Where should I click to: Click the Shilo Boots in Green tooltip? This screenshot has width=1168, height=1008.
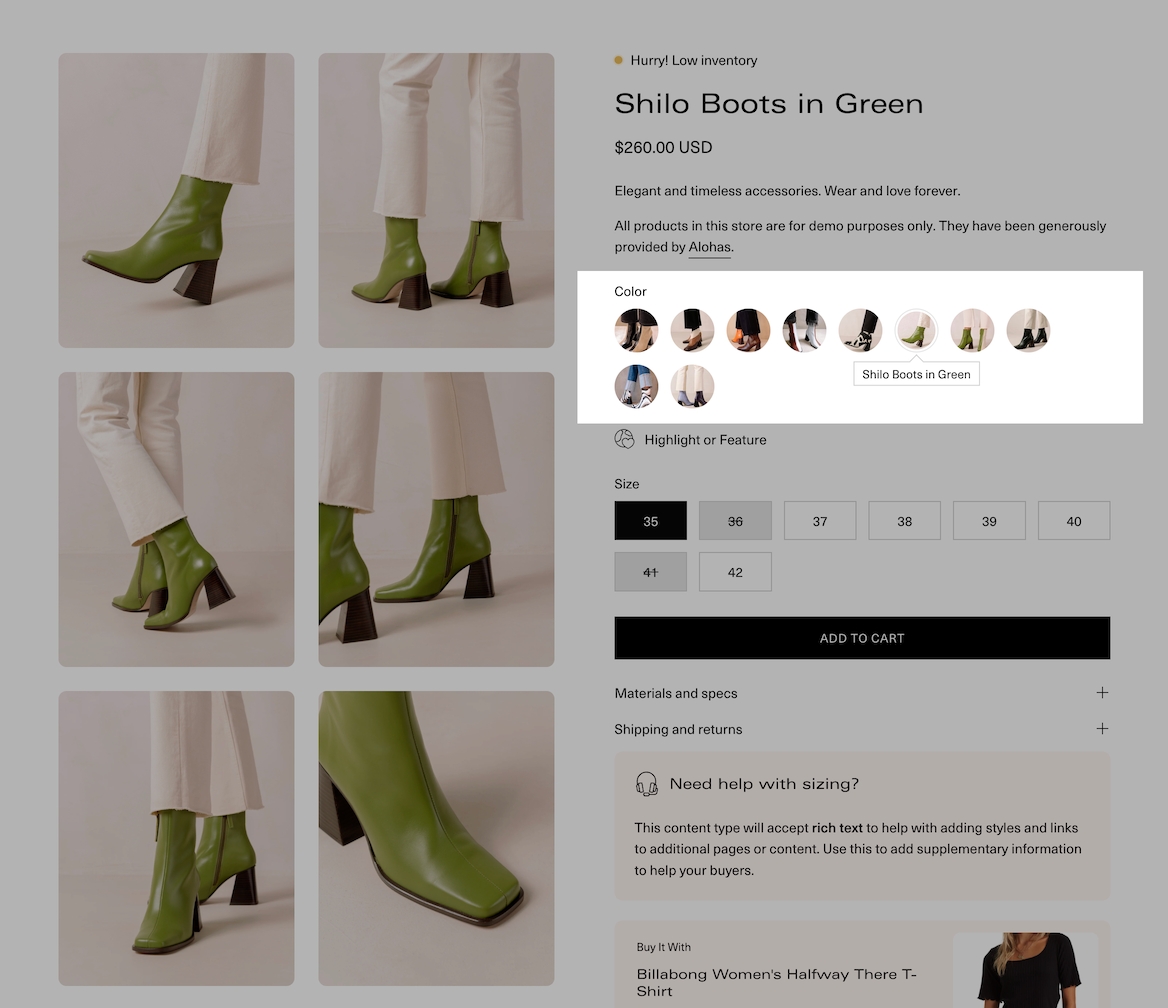click(x=916, y=374)
